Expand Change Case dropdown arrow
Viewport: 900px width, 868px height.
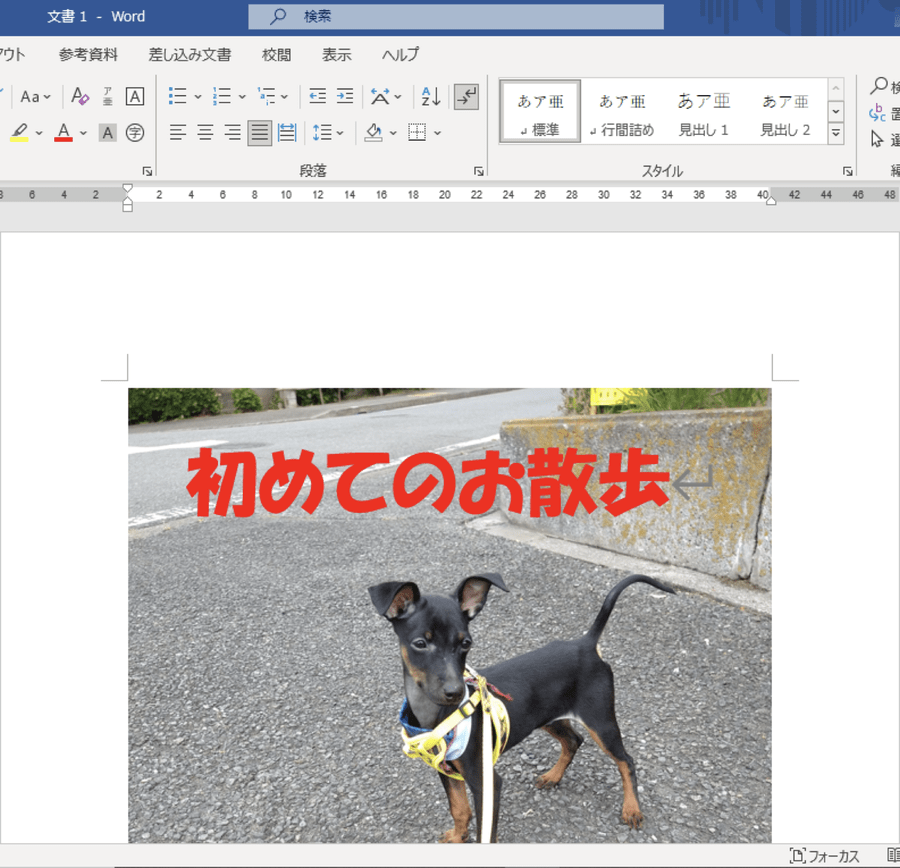tap(47, 96)
